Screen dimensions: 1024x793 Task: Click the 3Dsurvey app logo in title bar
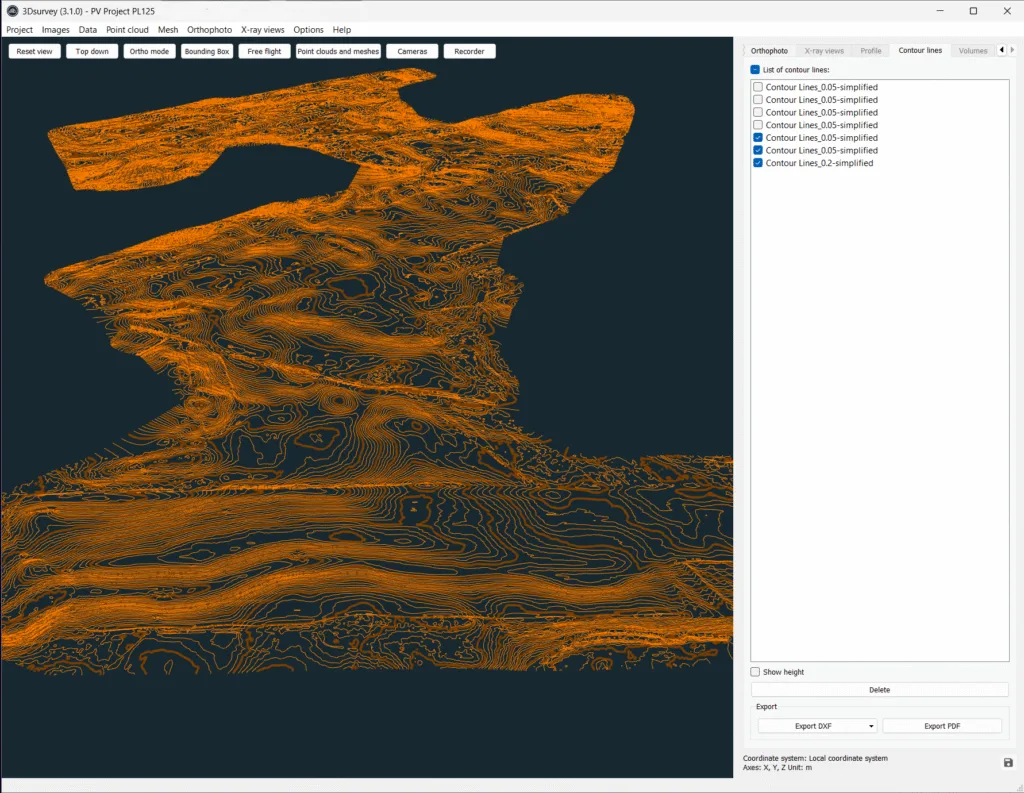(12, 10)
